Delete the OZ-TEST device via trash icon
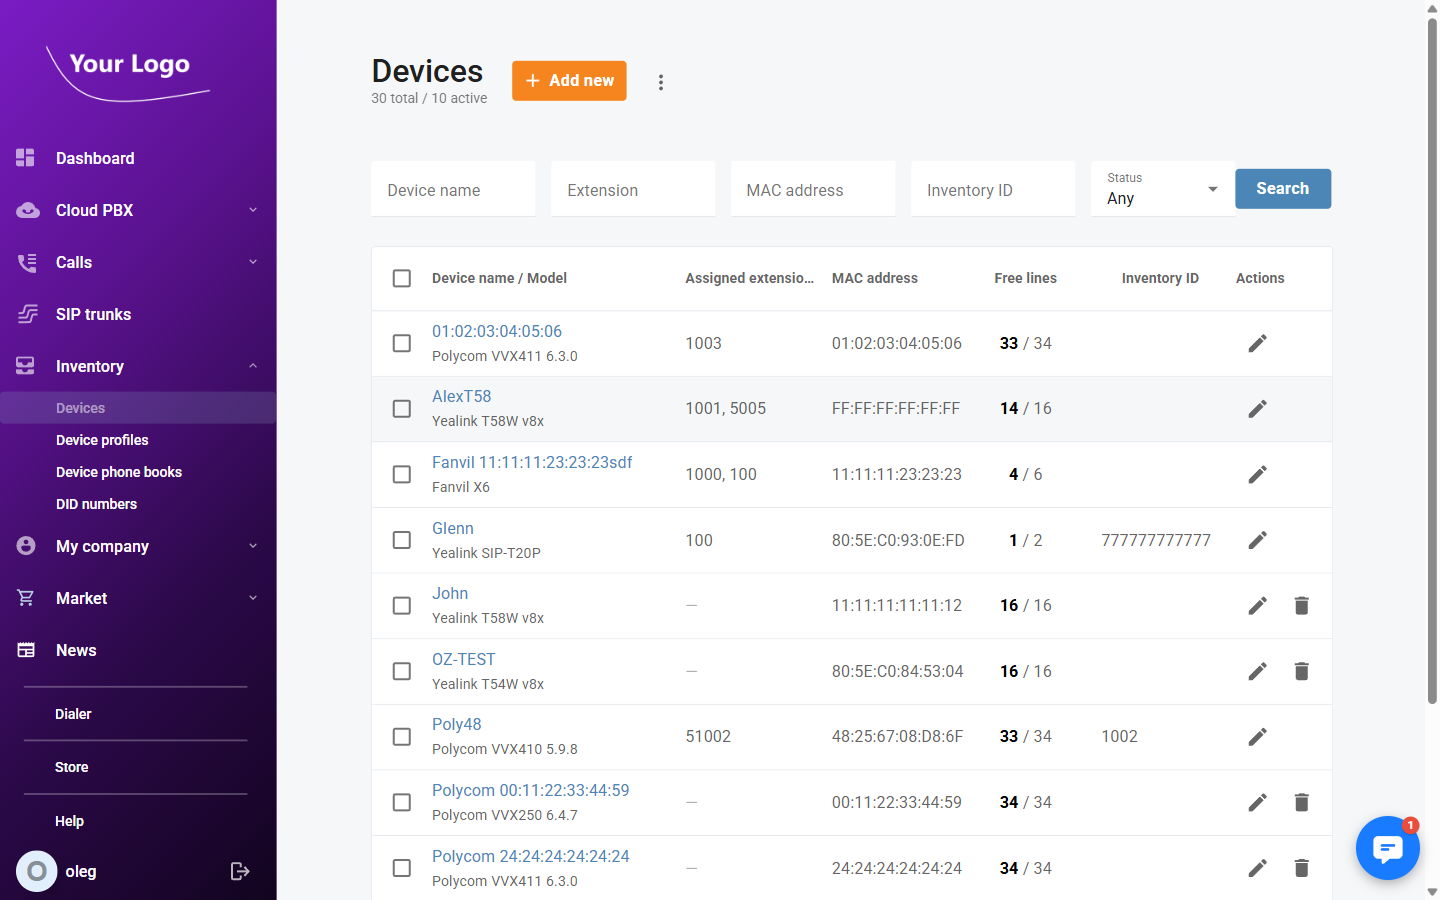Viewport: 1440px width, 900px height. (1301, 671)
